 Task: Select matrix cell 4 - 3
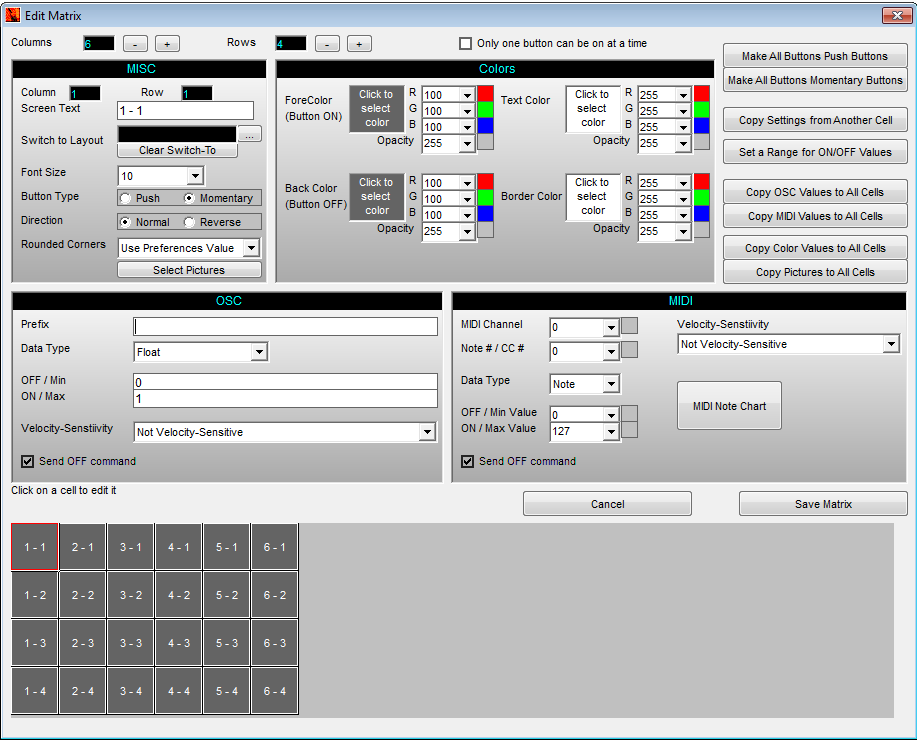click(179, 643)
